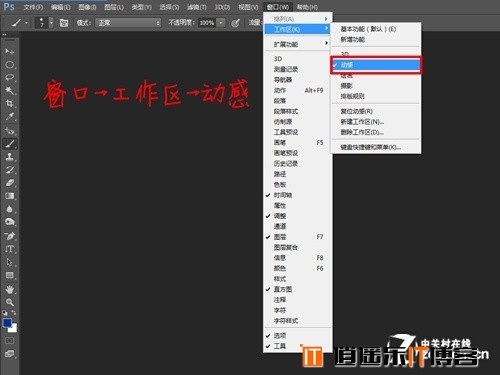Image resolution: width=500 pixels, height=375 pixels.
Task: Open the opacity slider dropdown arrow
Action: [221, 23]
